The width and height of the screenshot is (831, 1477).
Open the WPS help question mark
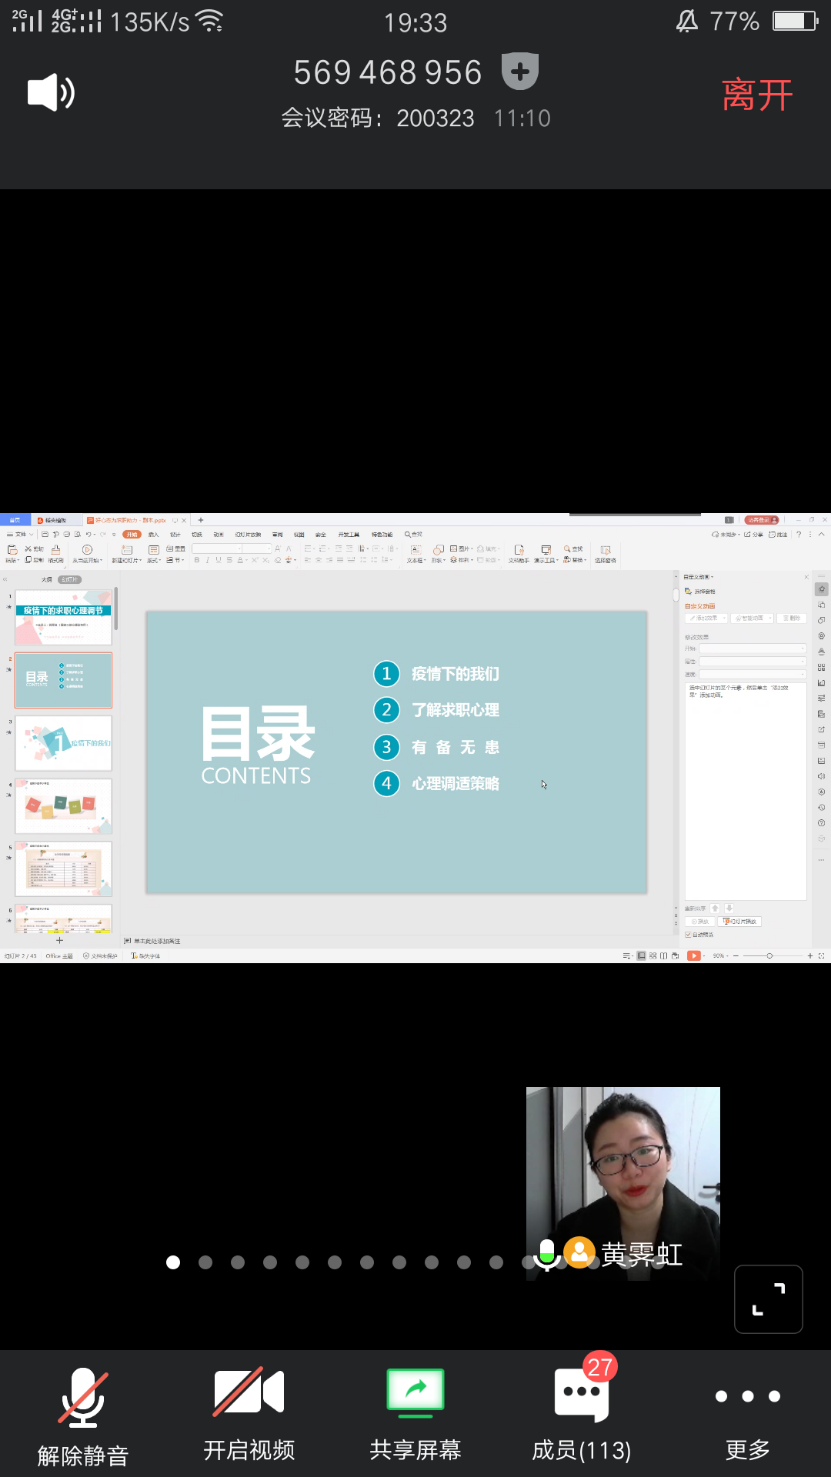pyautogui.click(x=798, y=535)
